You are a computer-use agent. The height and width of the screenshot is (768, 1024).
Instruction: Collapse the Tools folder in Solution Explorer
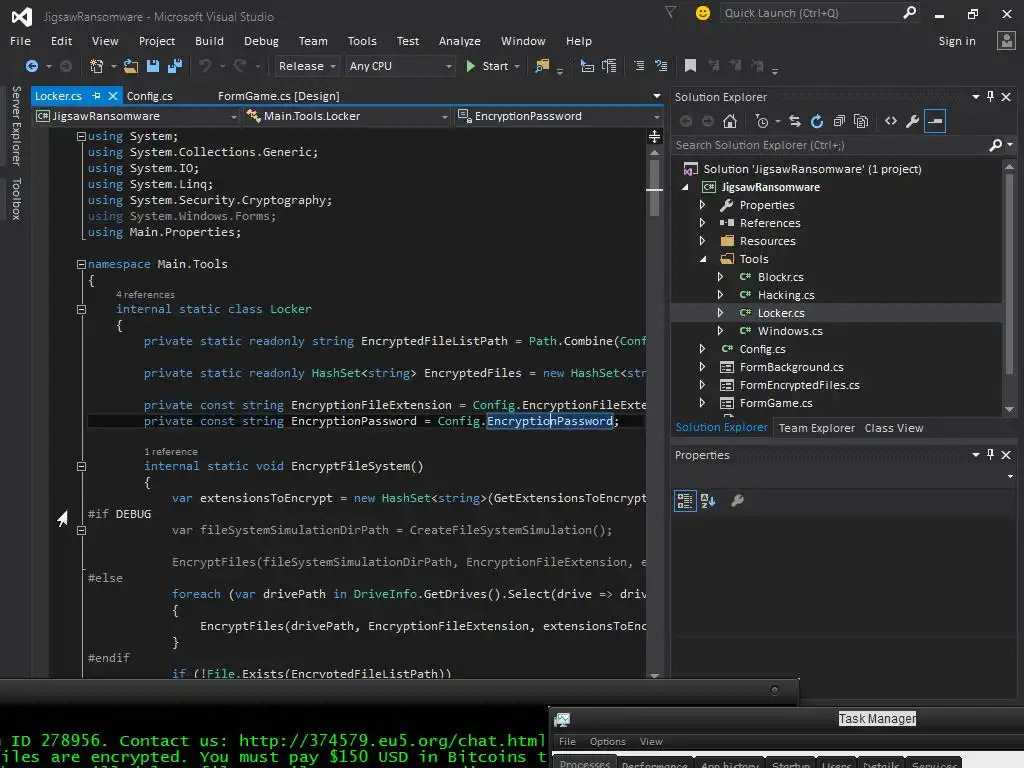(x=703, y=259)
